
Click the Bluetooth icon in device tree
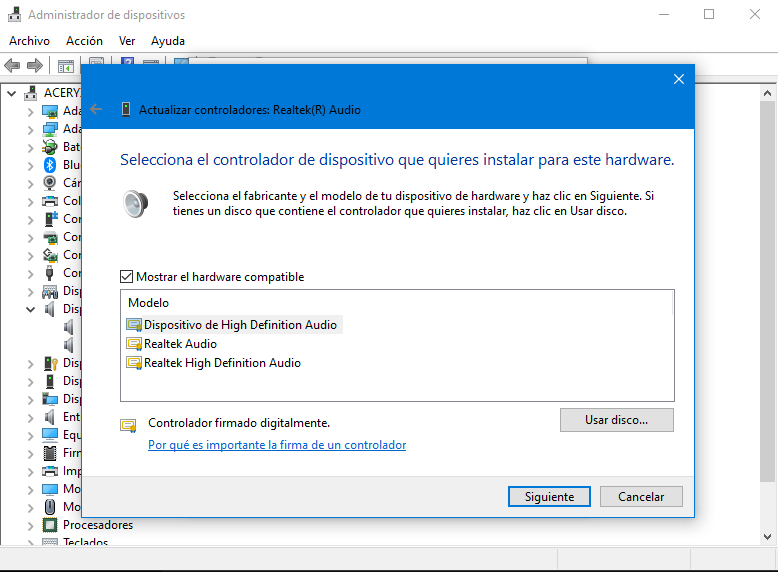[x=50, y=165]
